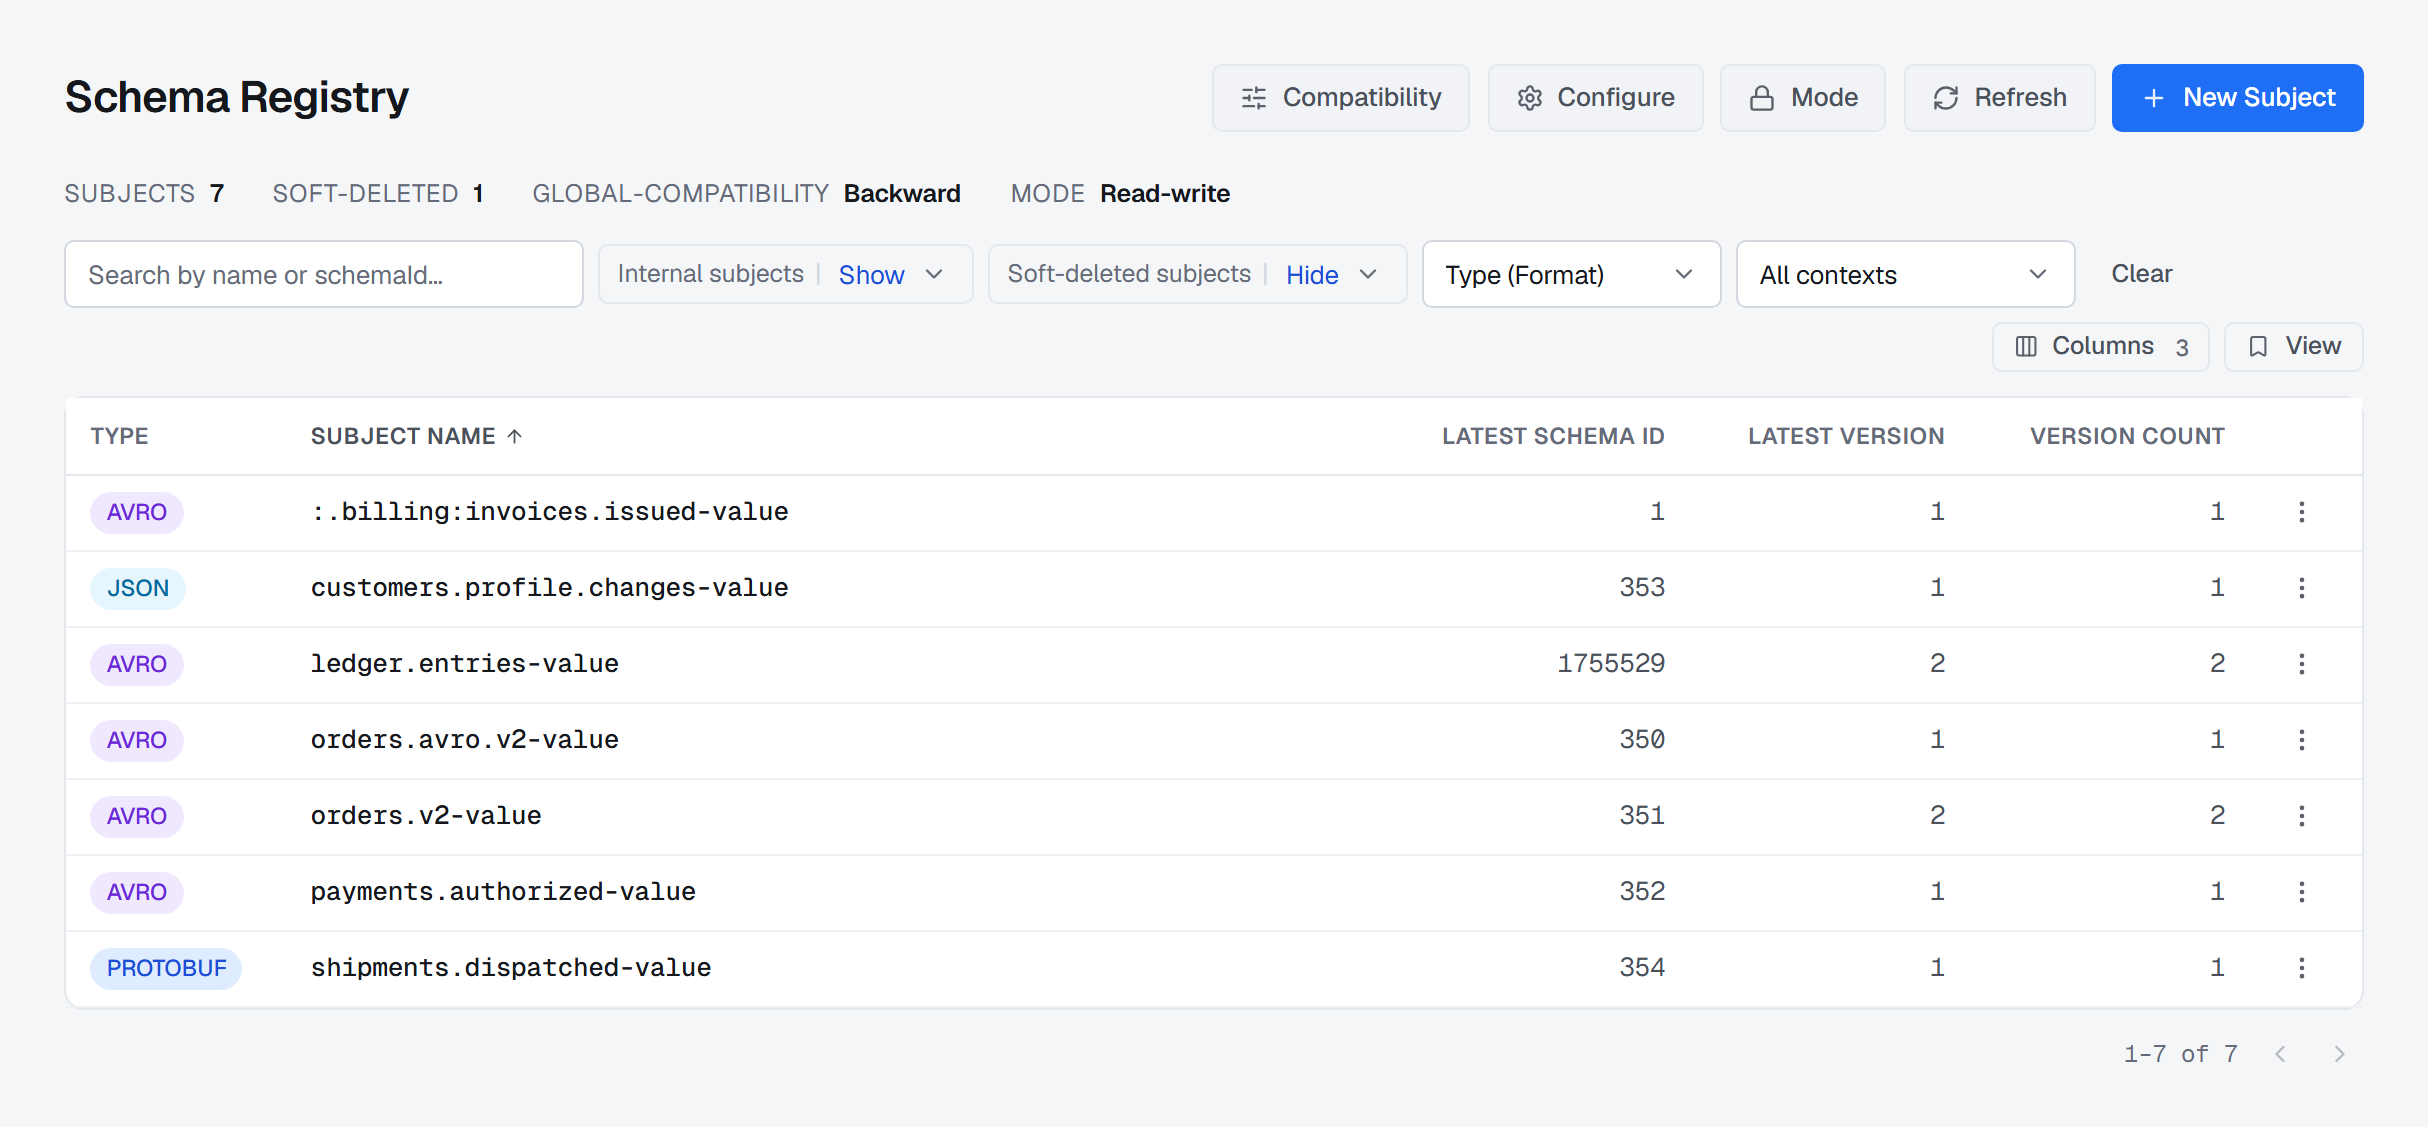
Task: Open the Type (Format) dropdown
Action: click(x=1571, y=274)
